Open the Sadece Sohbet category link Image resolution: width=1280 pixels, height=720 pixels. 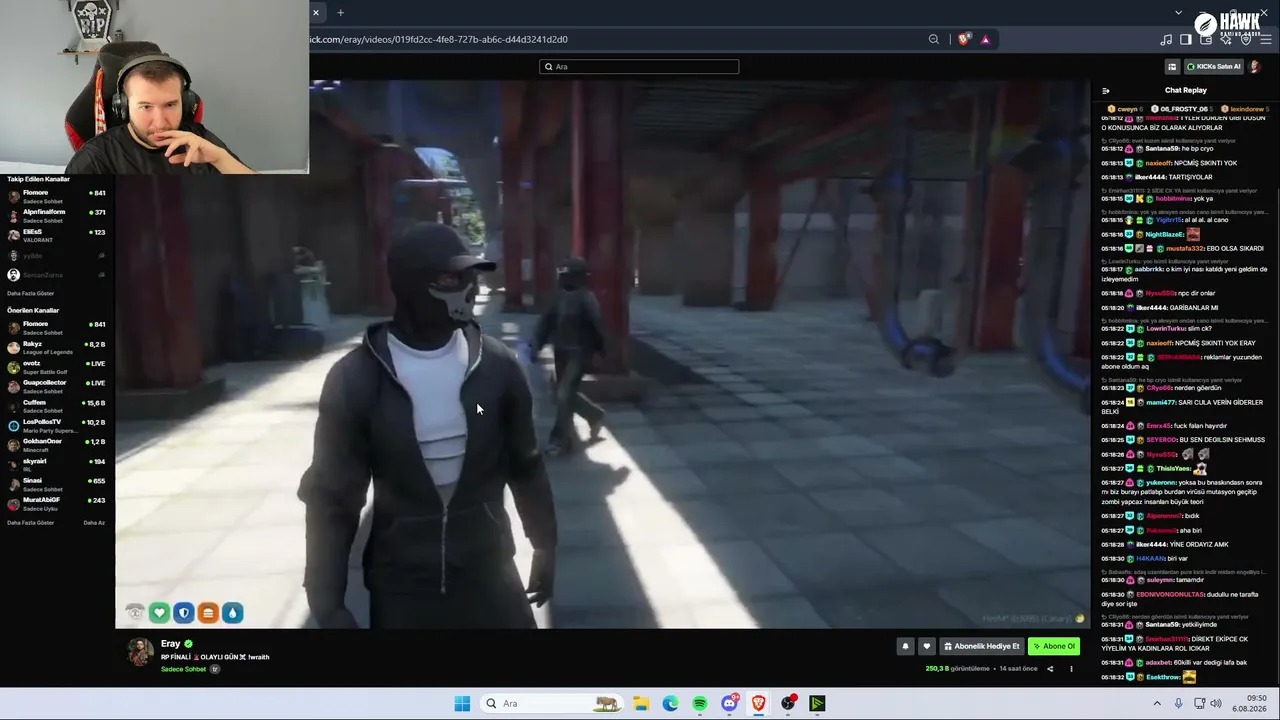tap(183, 669)
